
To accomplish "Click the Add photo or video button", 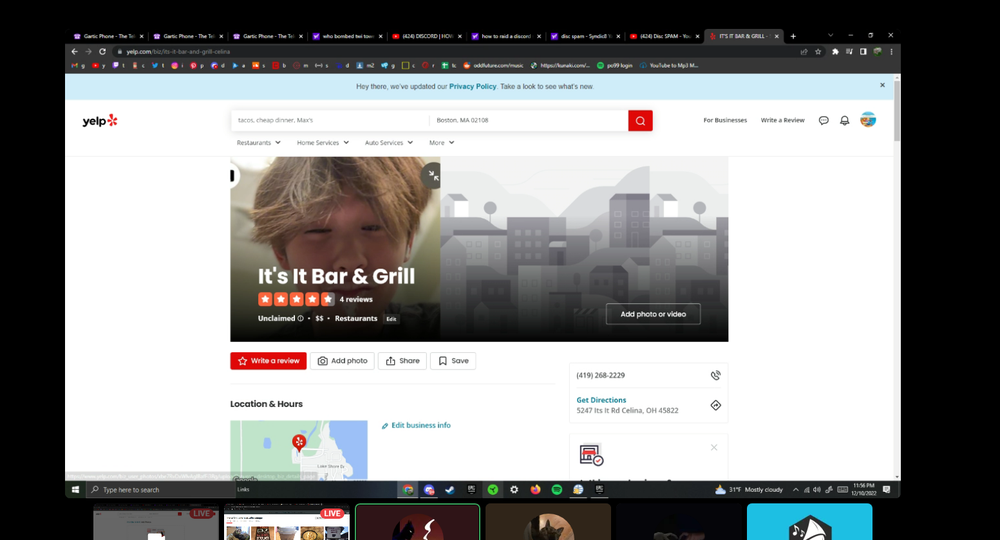I will click(653, 314).
